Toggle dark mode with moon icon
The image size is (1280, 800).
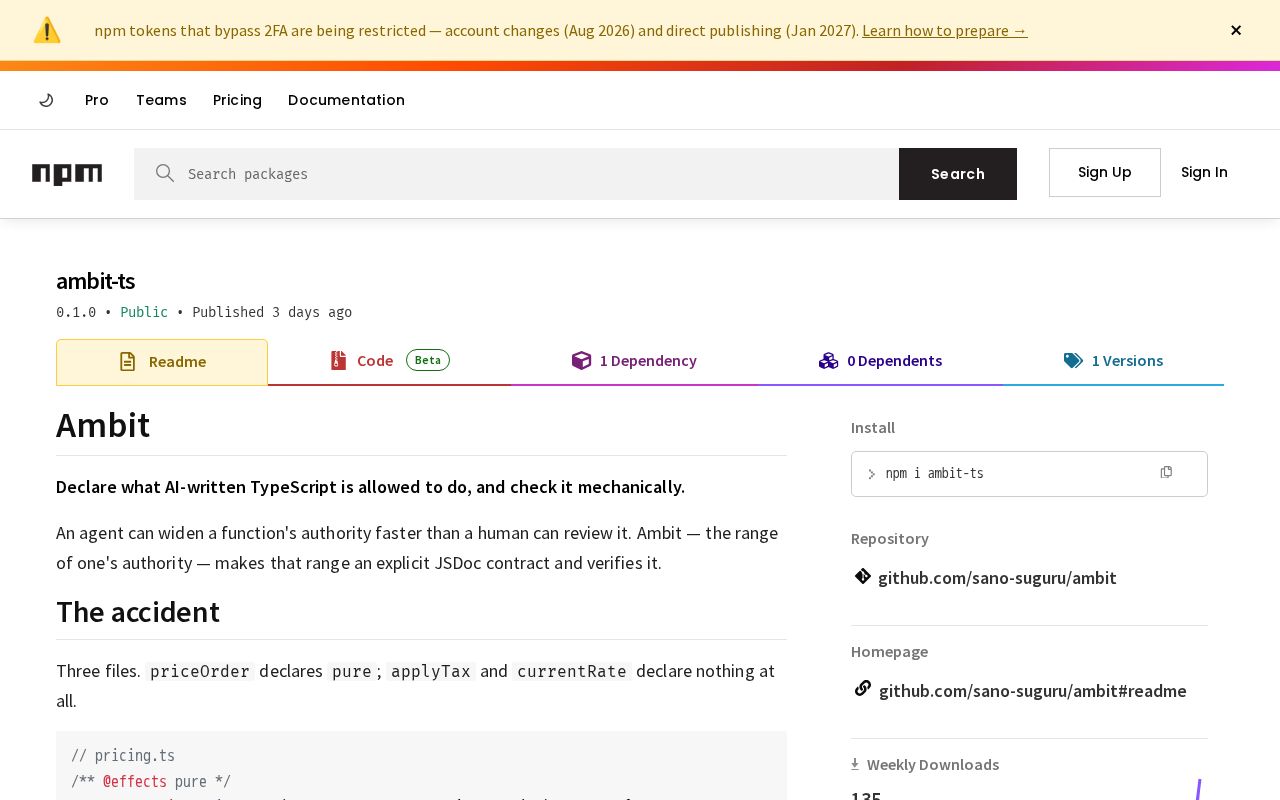tap(46, 100)
